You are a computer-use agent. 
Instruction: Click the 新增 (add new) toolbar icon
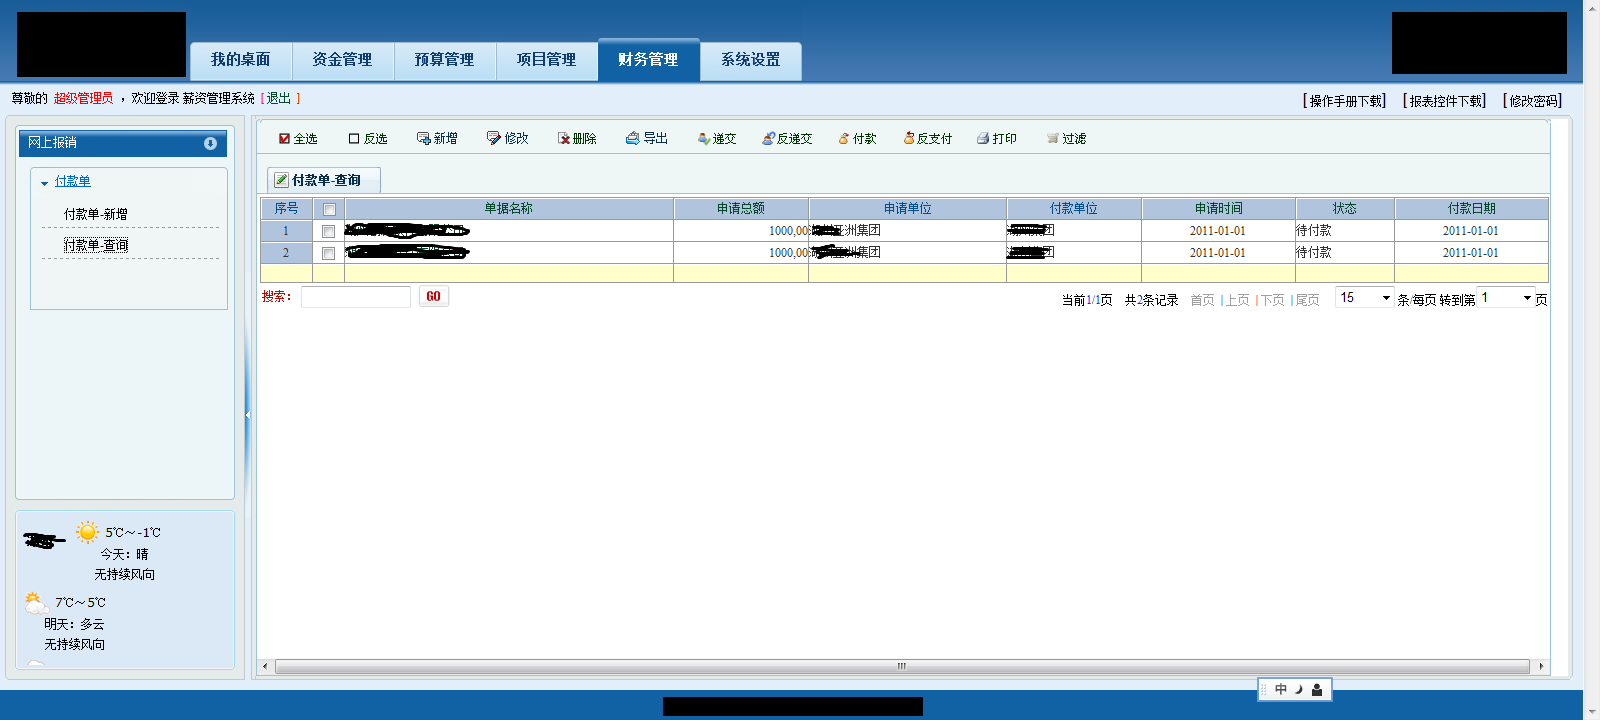pyautogui.click(x=424, y=139)
